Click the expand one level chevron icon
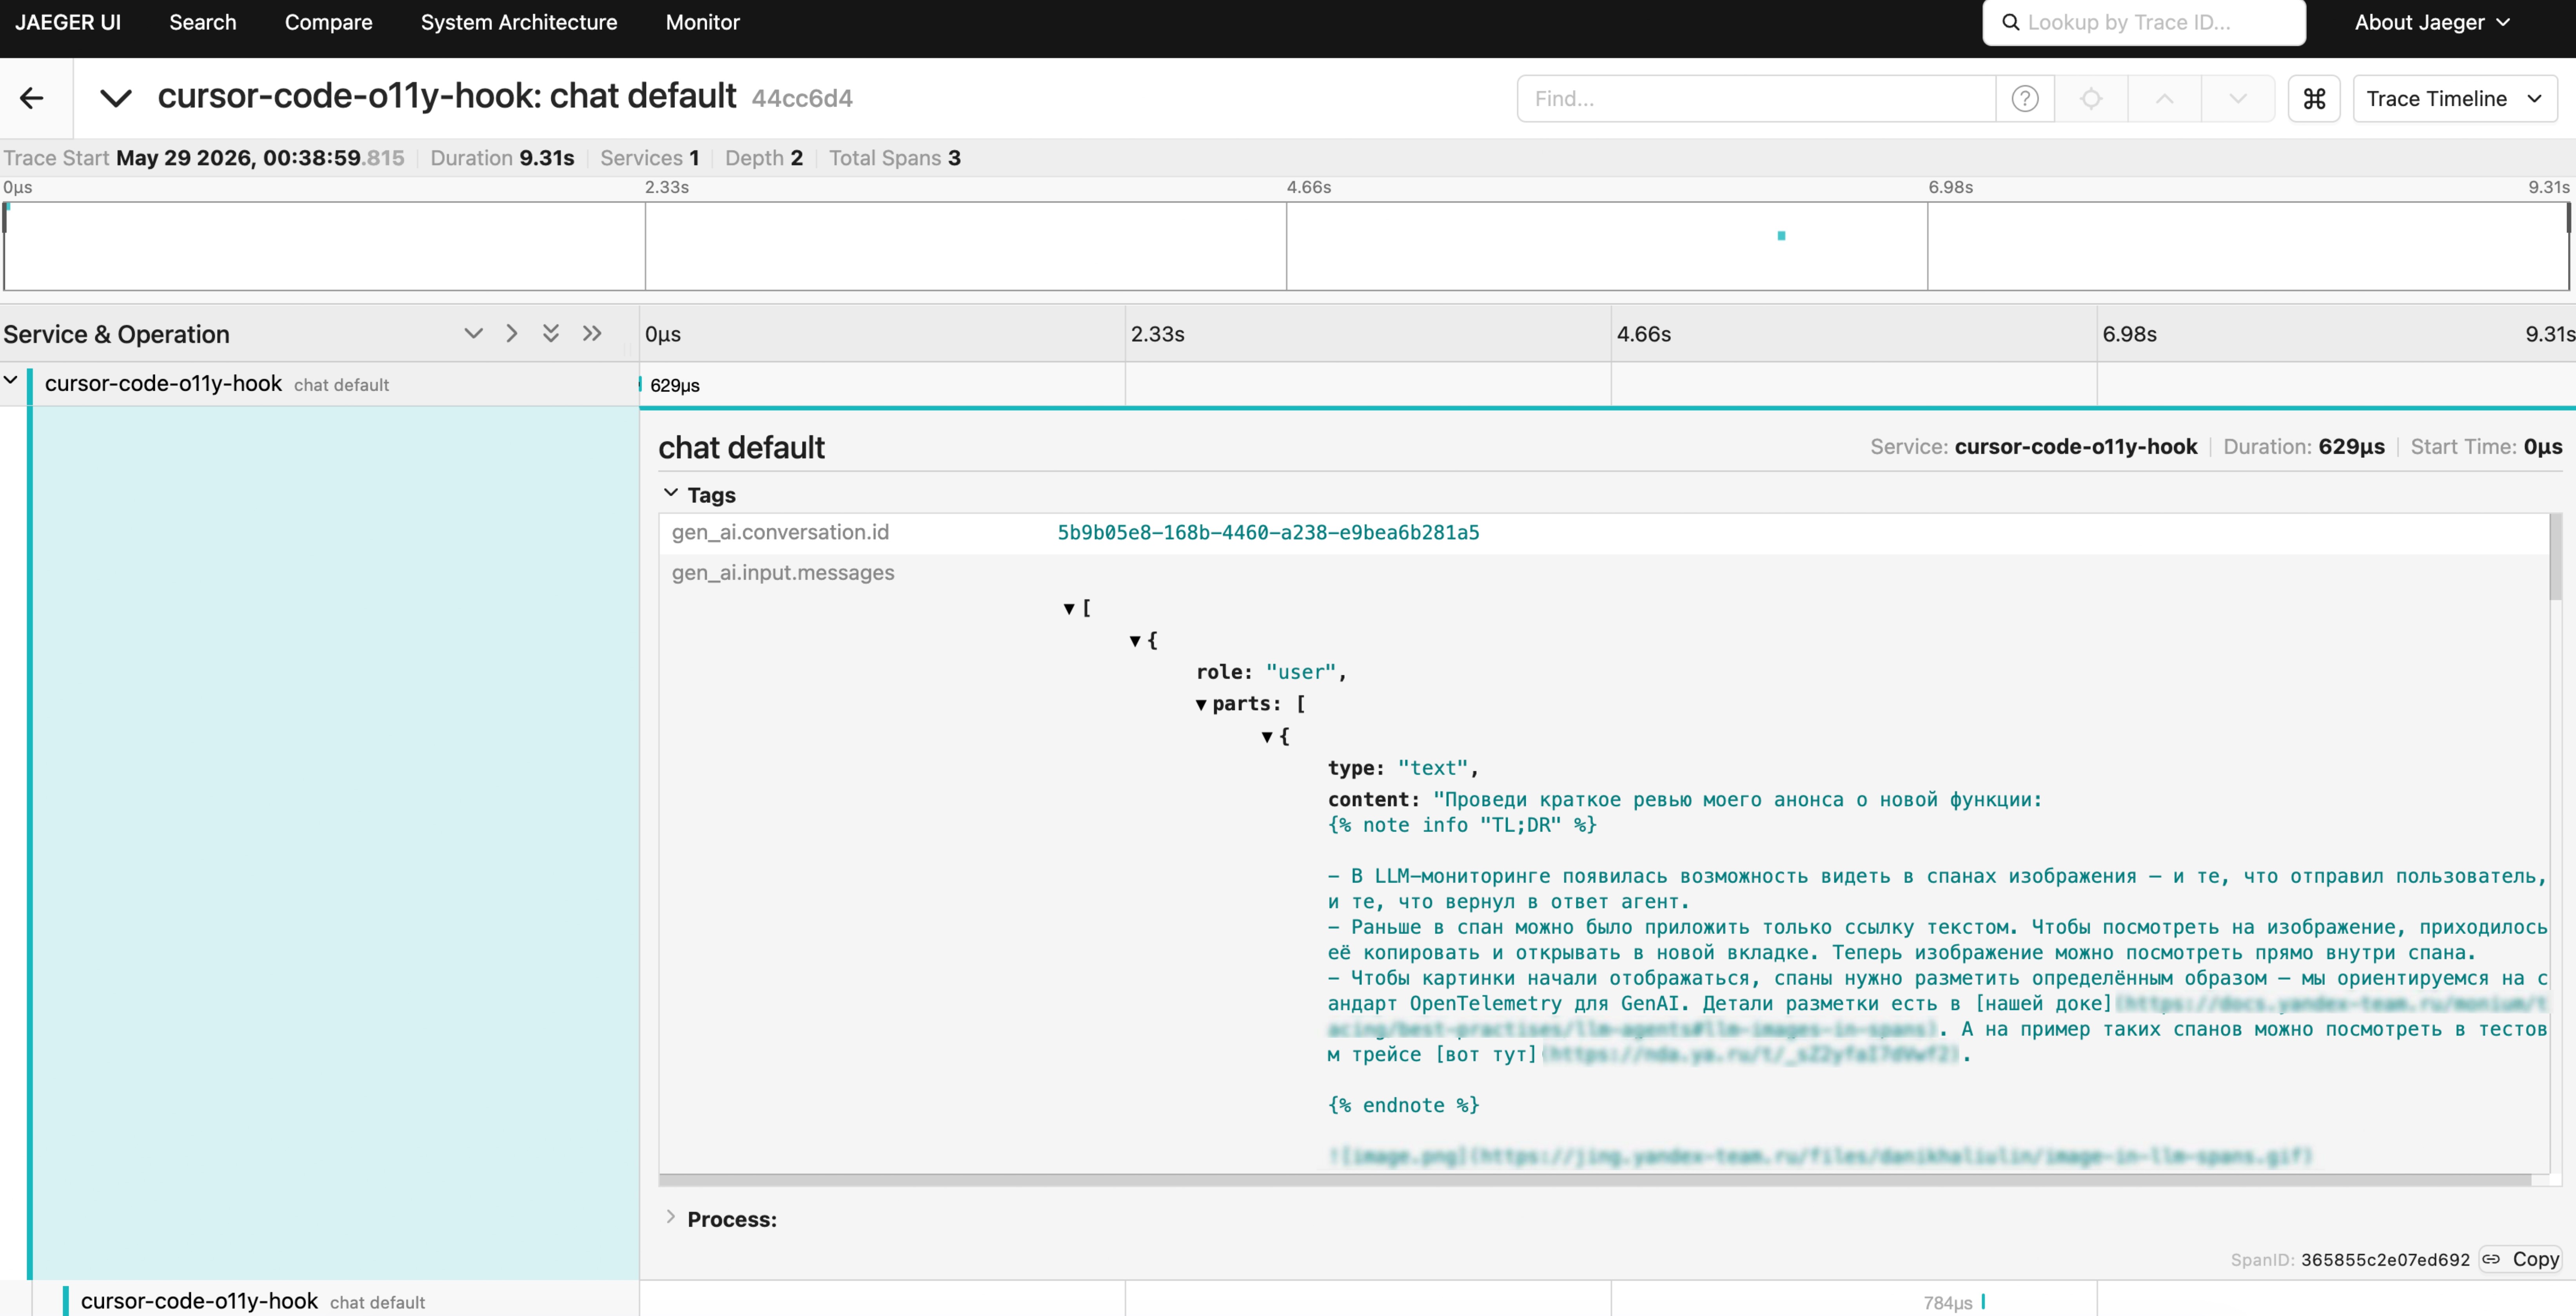This screenshot has width=2576, height=1316. pos(473,333)
